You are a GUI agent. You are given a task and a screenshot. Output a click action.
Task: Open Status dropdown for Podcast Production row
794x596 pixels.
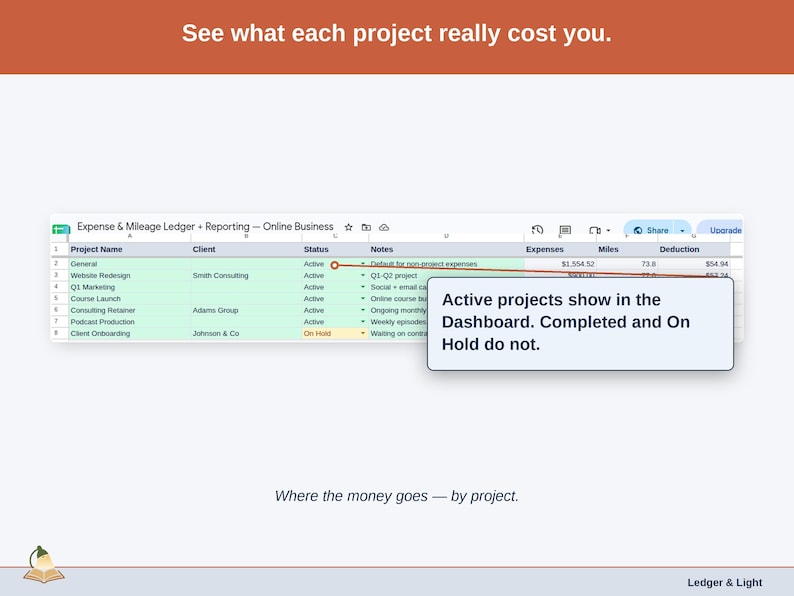[363, 322]
